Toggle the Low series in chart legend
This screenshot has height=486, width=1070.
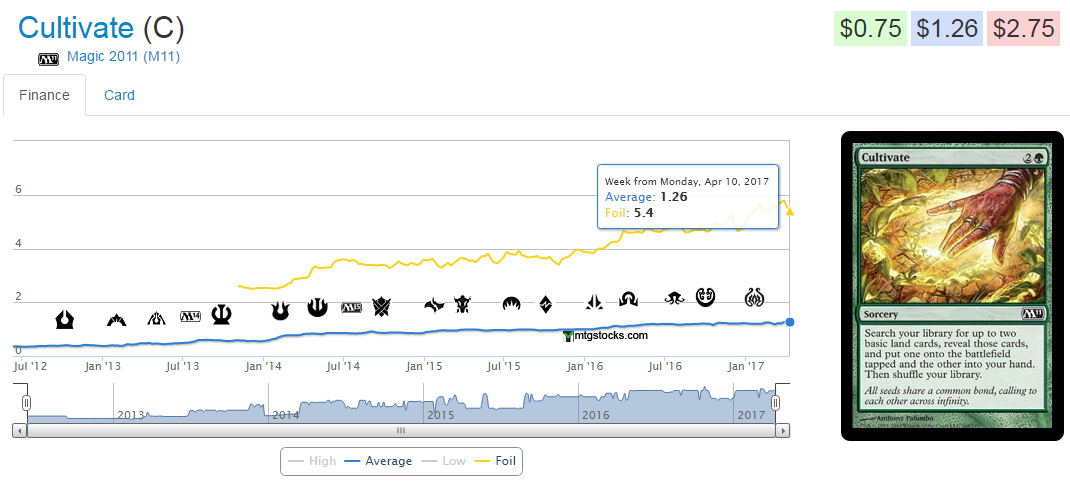click(444, 461)
